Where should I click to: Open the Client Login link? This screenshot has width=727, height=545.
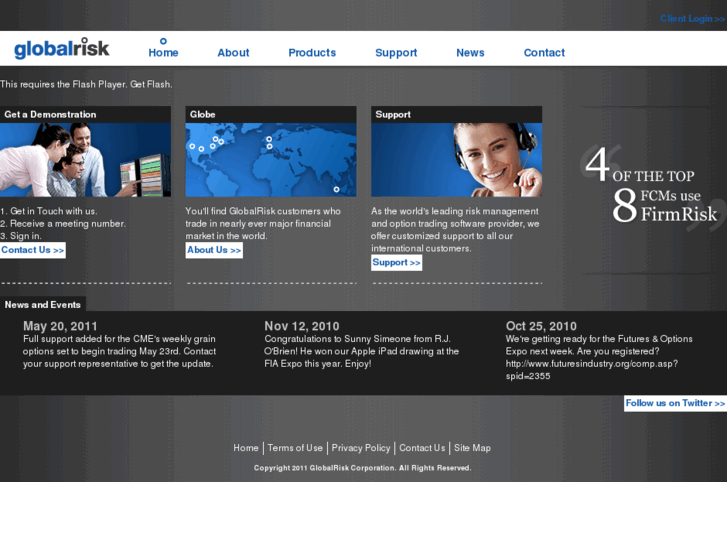(x=692, y=19)
